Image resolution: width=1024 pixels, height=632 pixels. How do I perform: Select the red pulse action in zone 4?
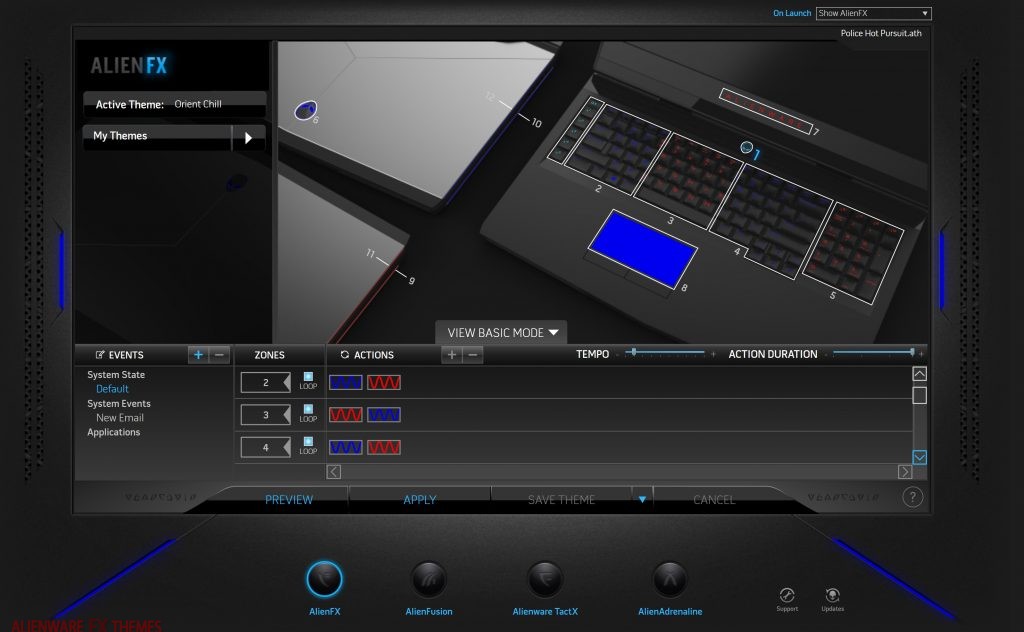tap(384, 447)
